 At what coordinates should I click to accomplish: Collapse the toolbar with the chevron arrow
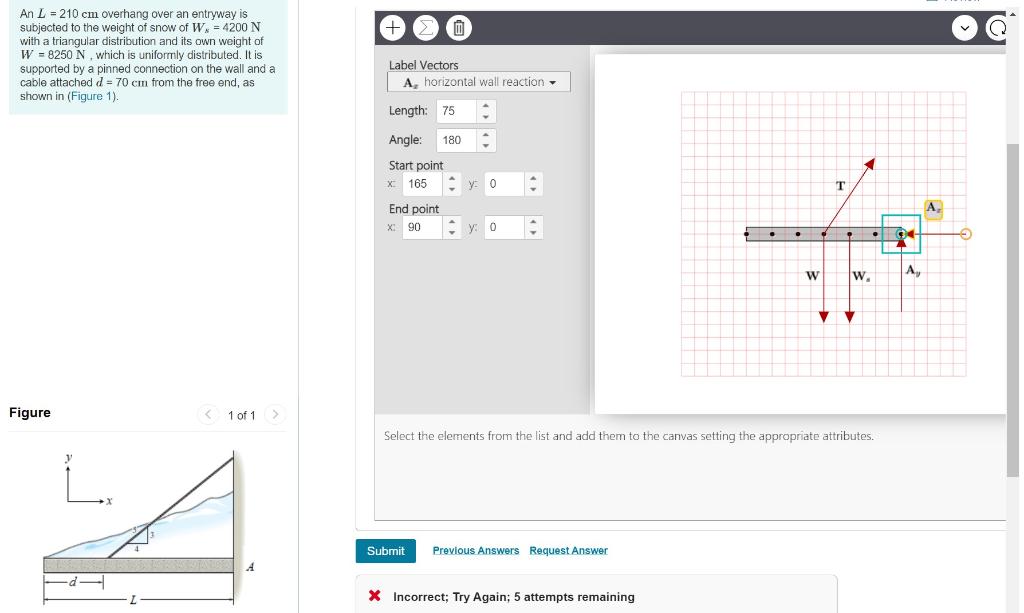tap(964, 29)
